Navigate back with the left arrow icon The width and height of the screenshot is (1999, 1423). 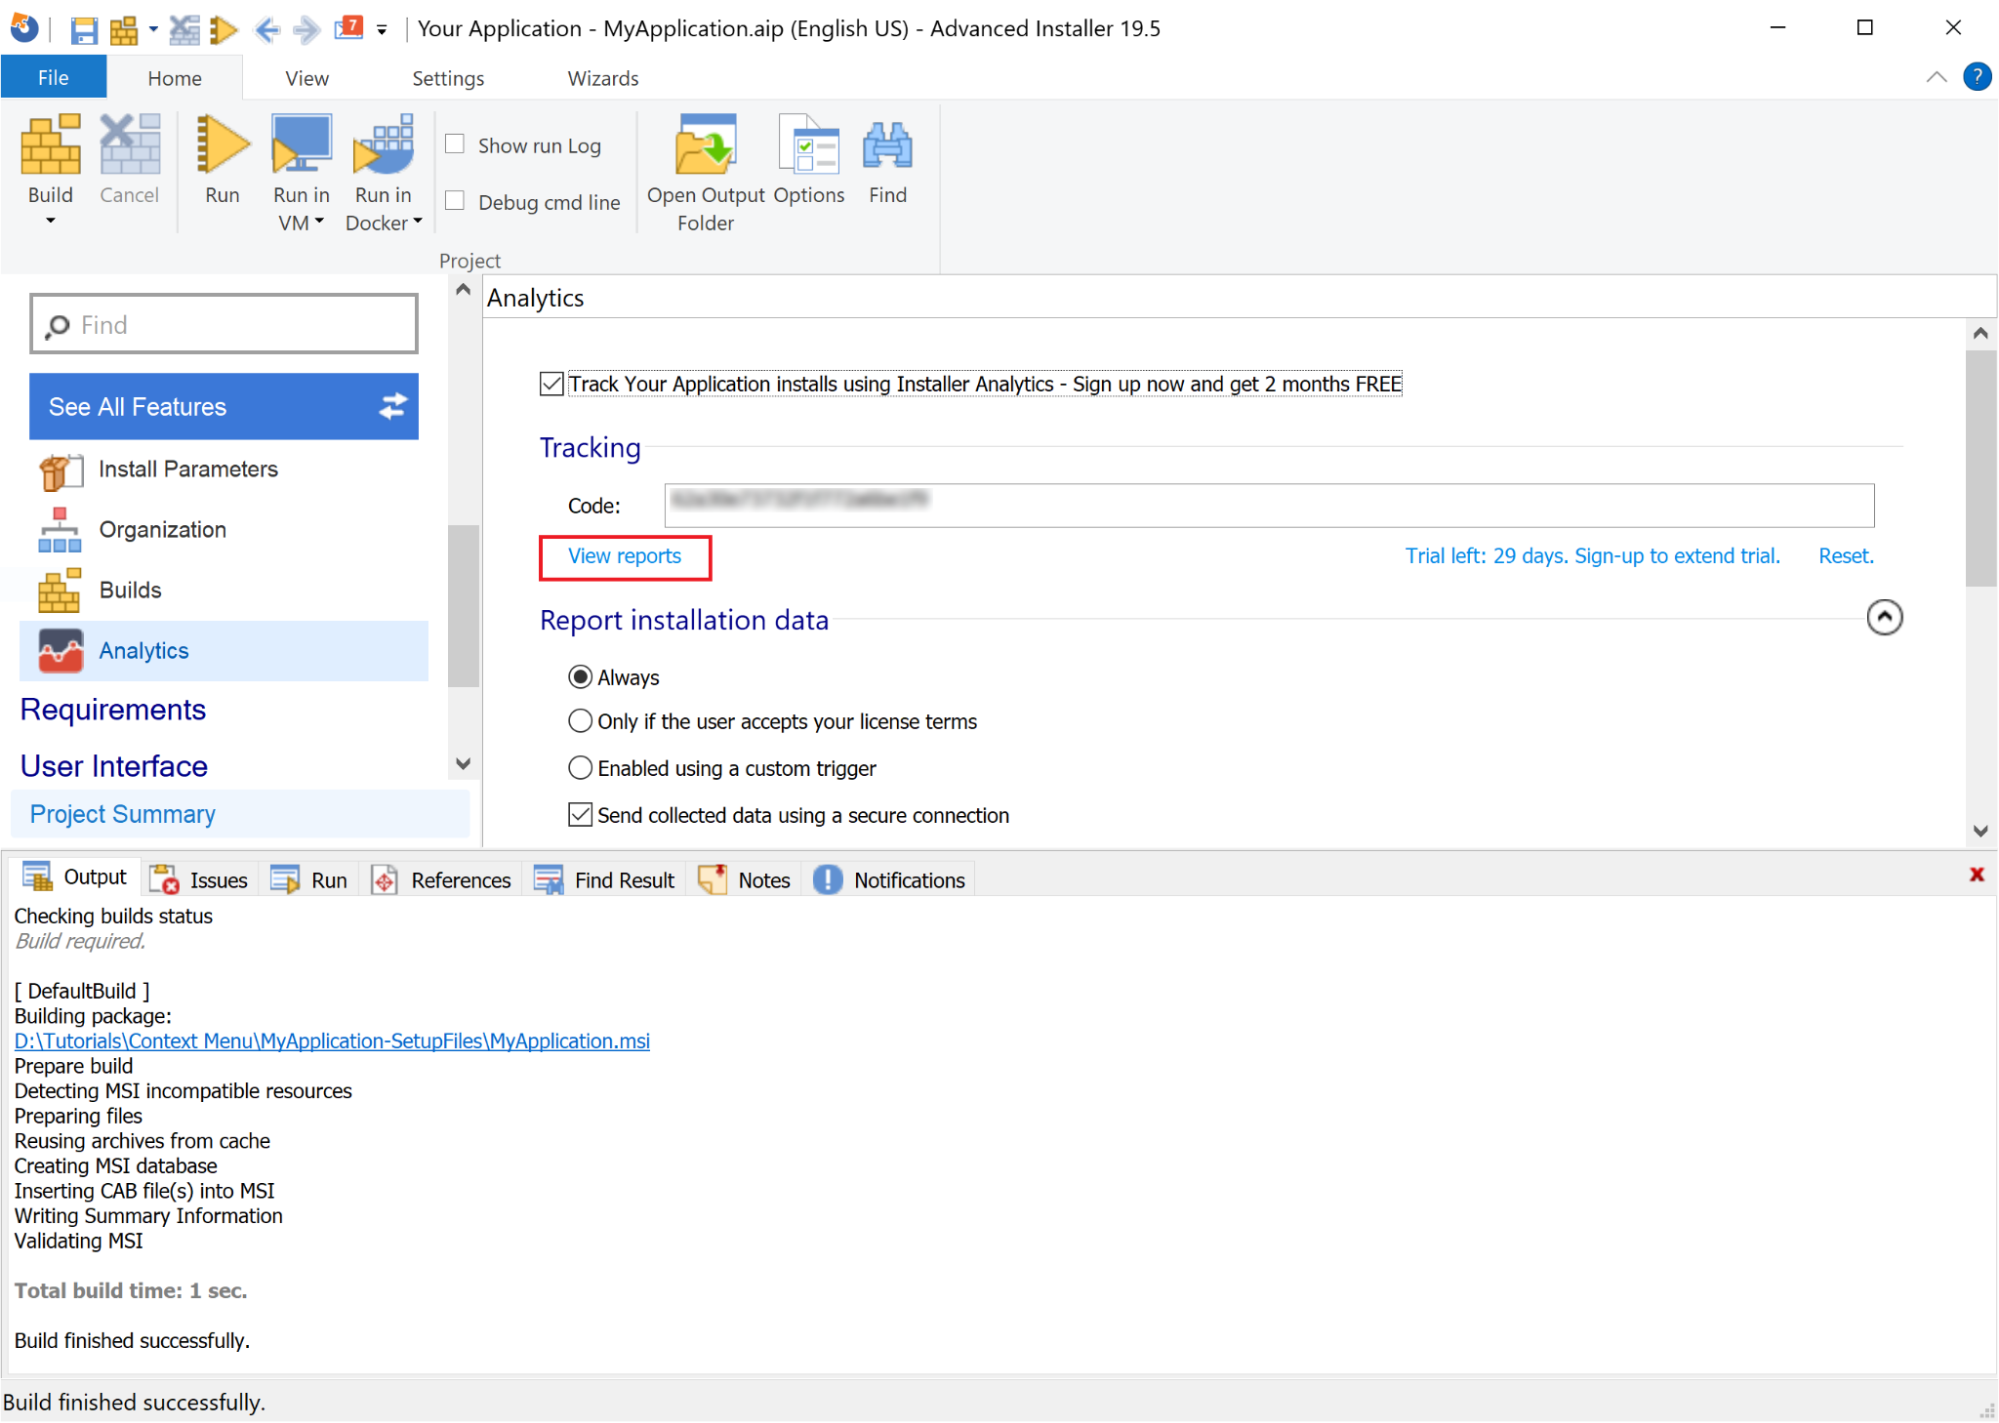coord(266,30)
